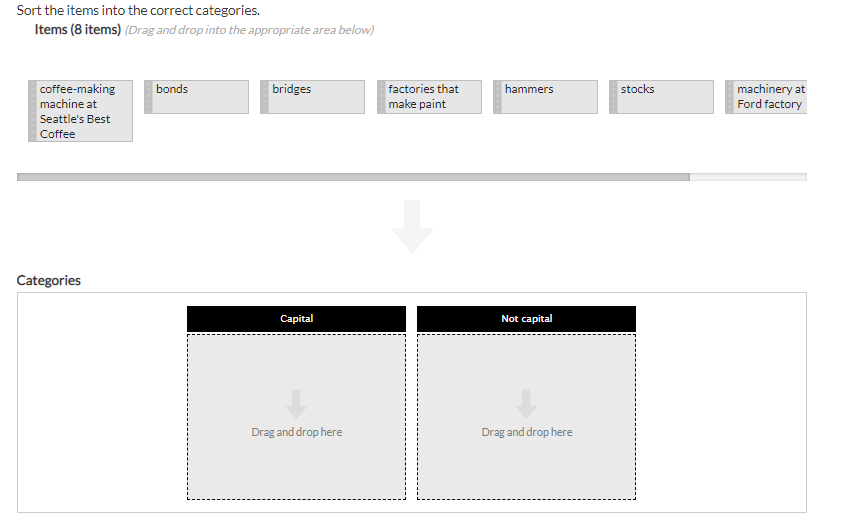Screen dimensions: 857x532
Task: Select the factories that make paint item
Action: tap(429, 97)
